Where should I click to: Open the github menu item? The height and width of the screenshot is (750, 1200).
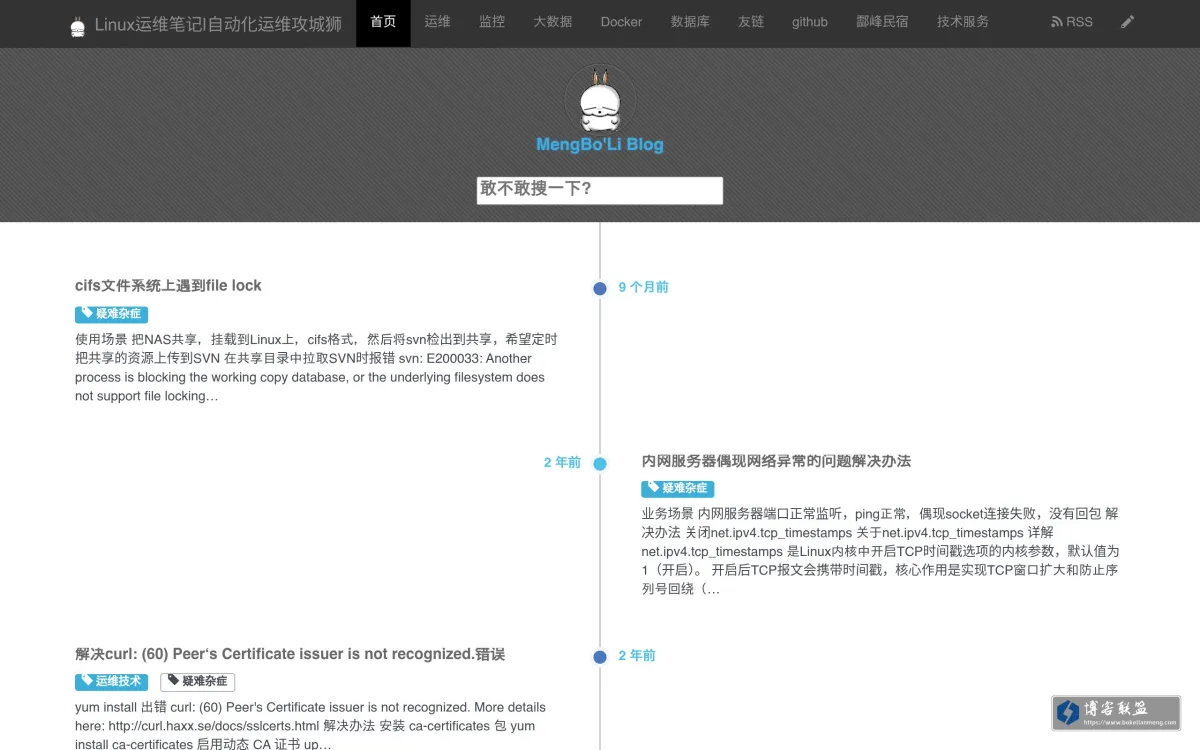pos(810,22)
